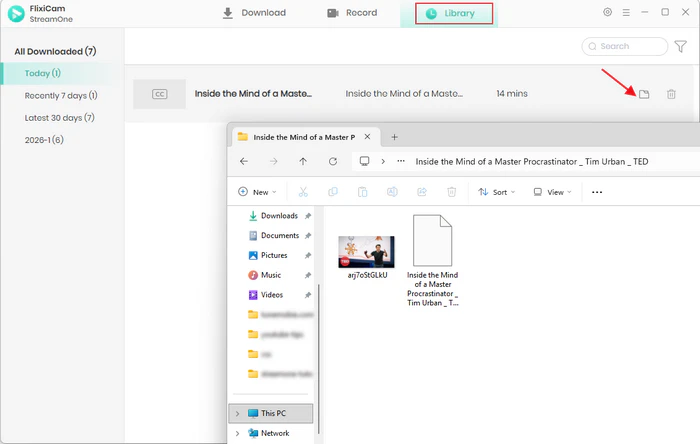
Task: Click the Copy icon in Explorer toolbar
Action: tap(333, 192)
